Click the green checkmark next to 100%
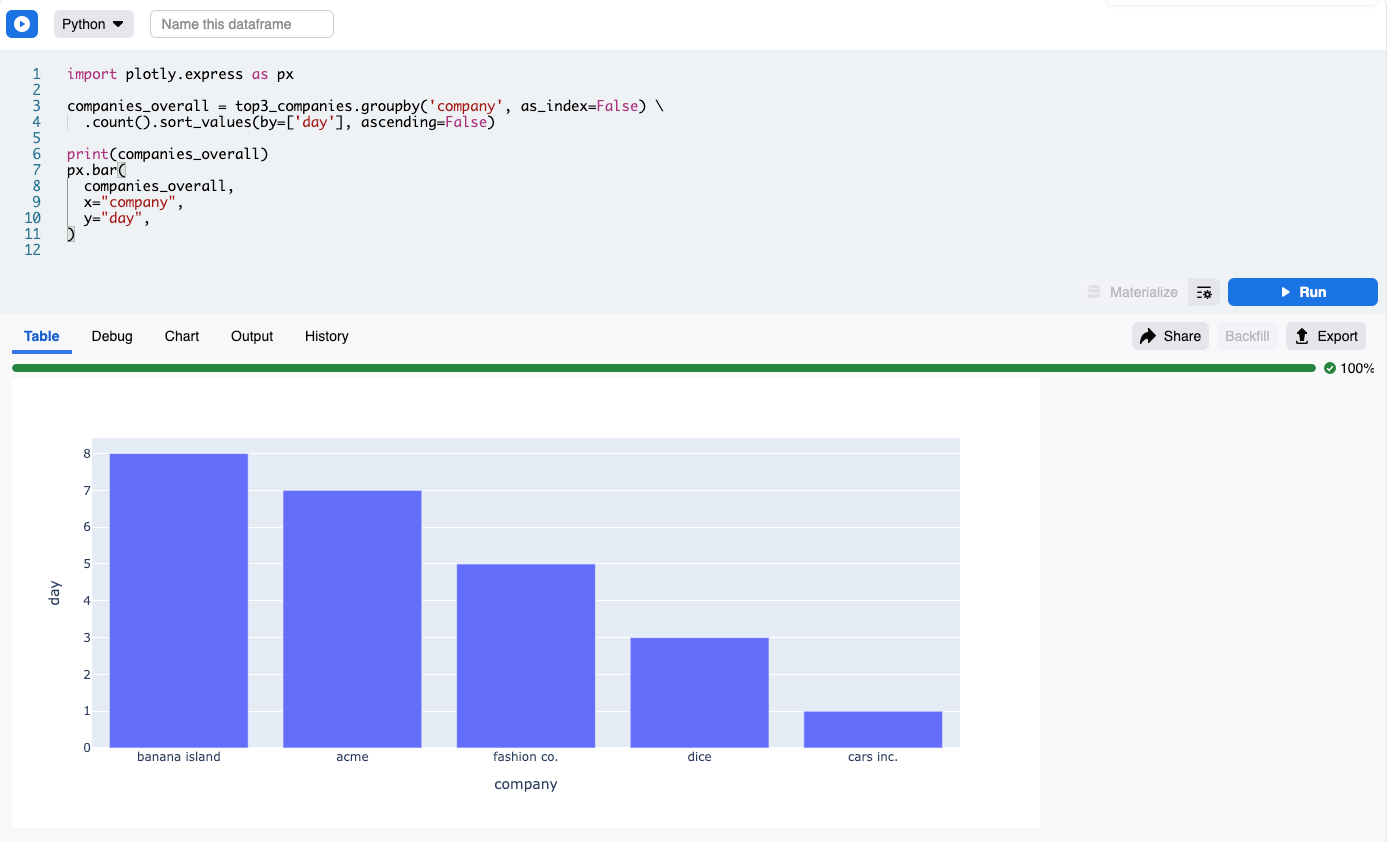1390x842 pixels. coord(1329,368)
